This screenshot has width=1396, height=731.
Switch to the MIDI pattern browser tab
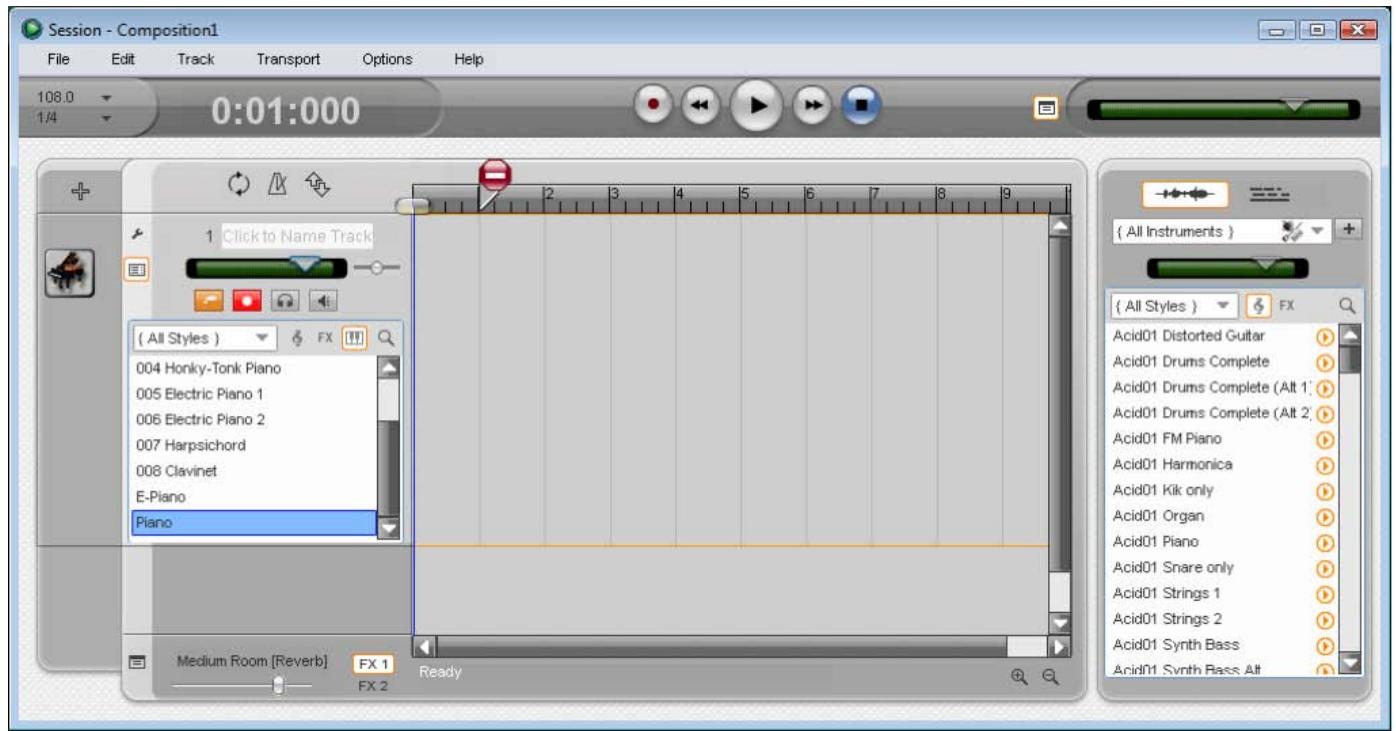1269,194
